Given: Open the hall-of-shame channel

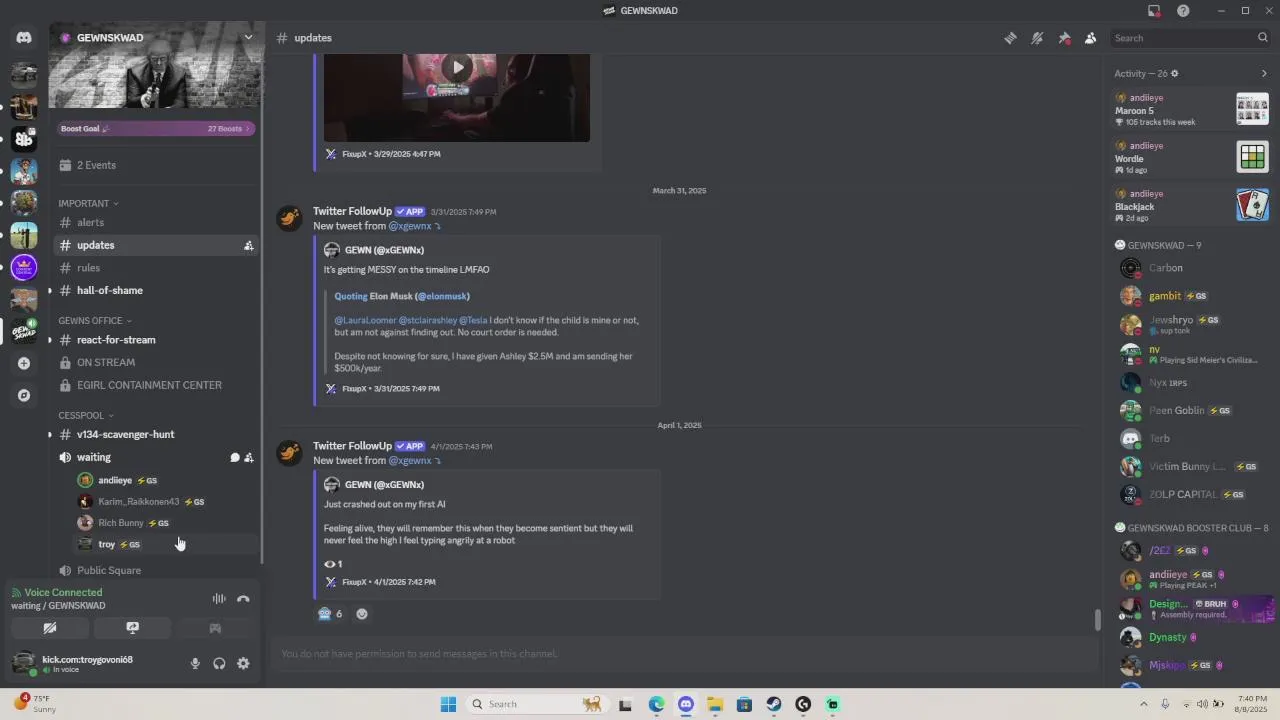Looking at the screenshot, I should tap(156, 290).
